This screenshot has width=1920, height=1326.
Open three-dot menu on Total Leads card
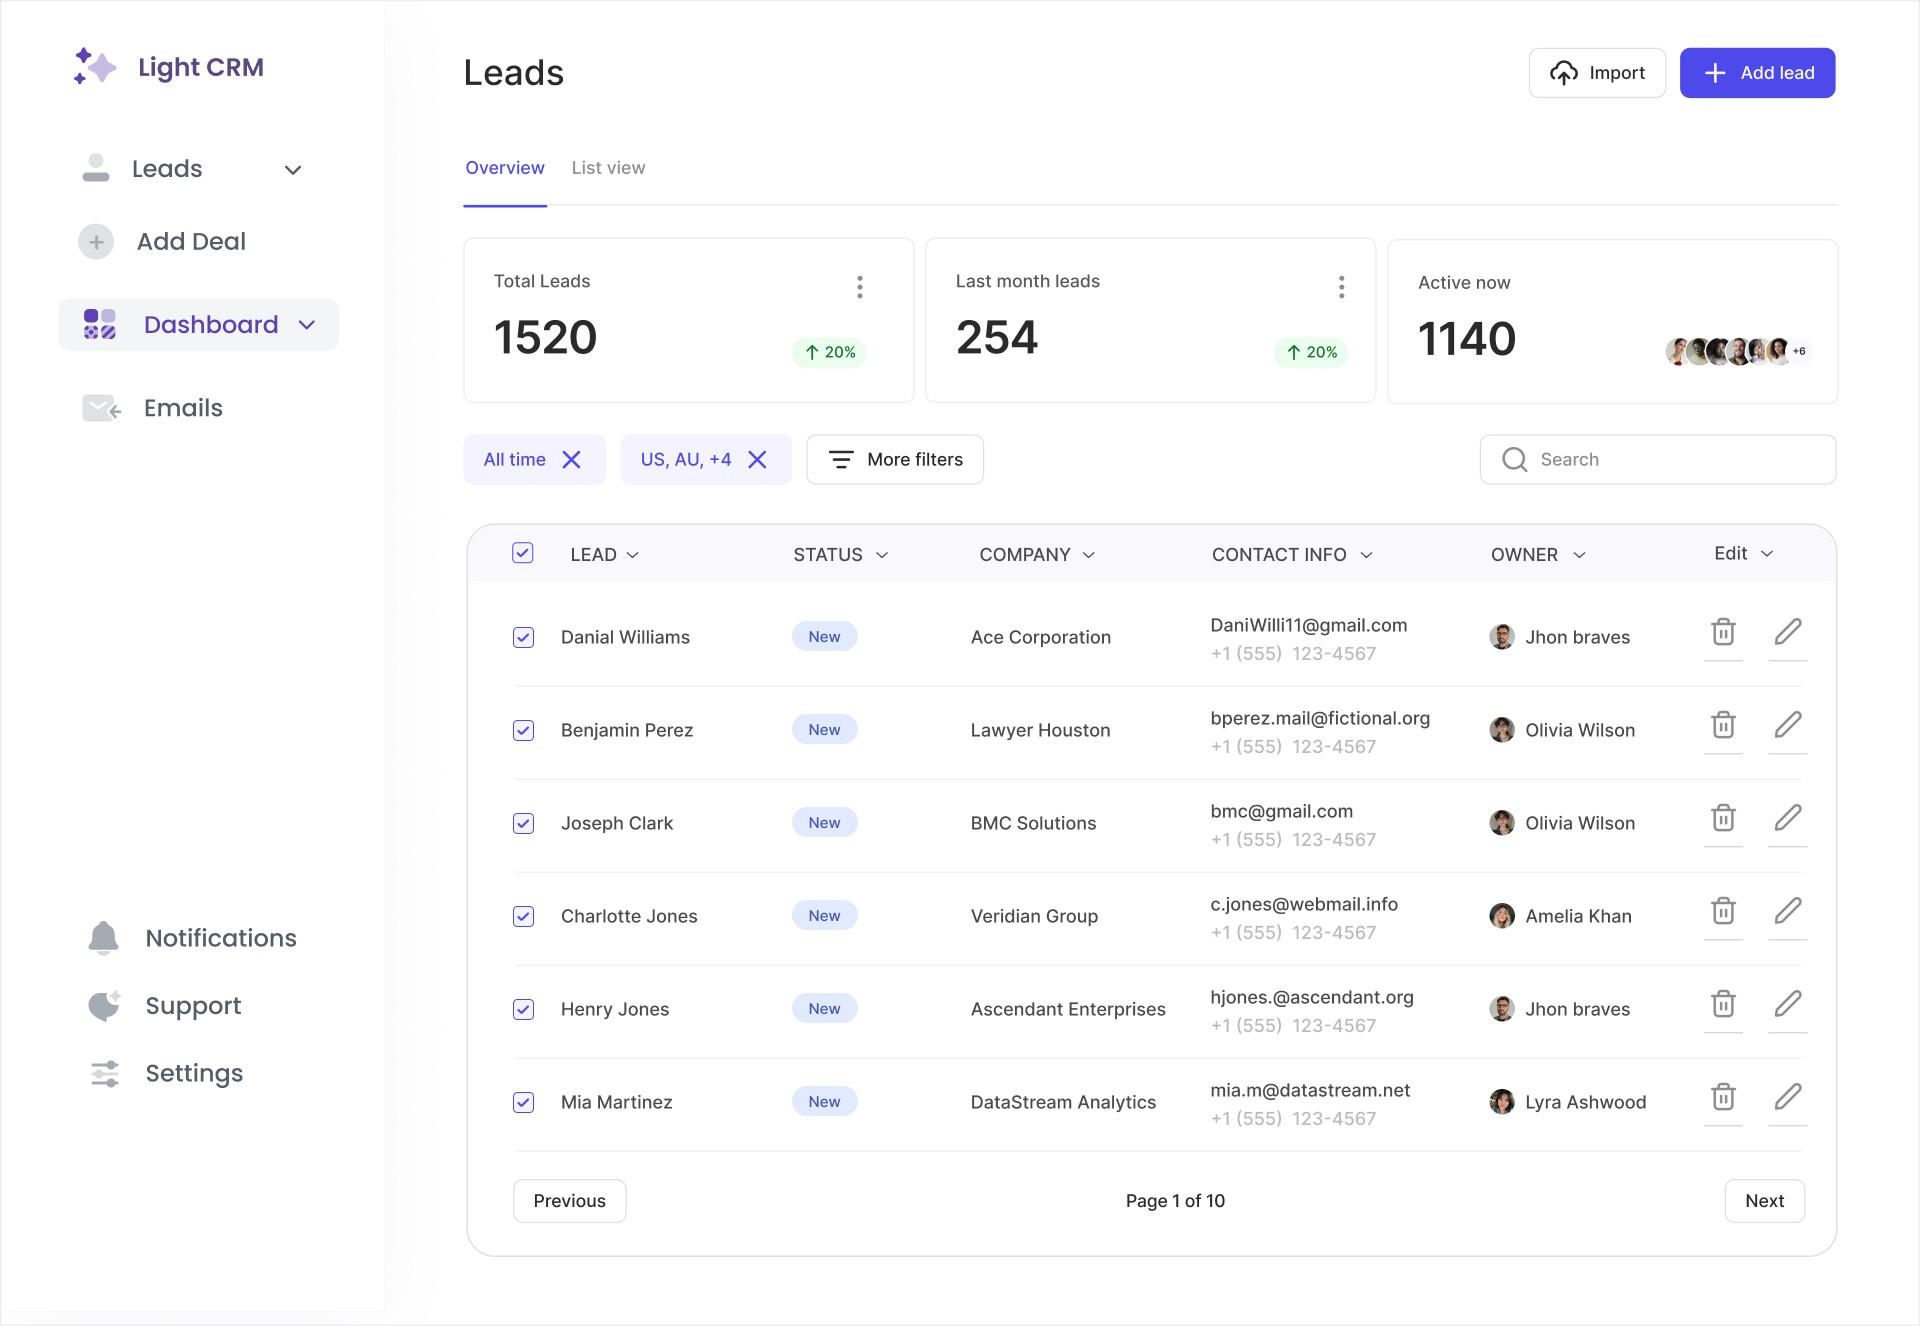(x=859, y=287)
